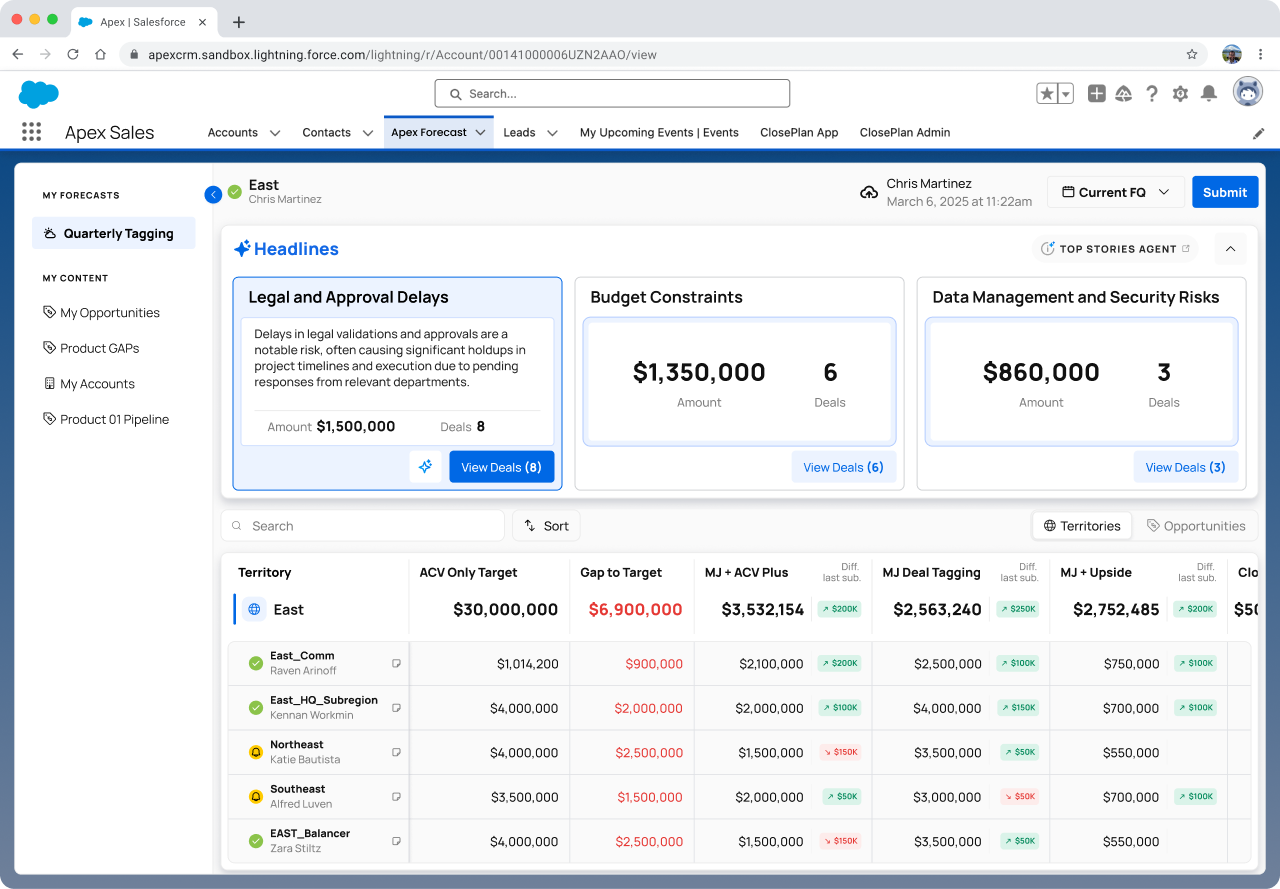Click the sparkle AI icon in Legal card

click(425, 467)
